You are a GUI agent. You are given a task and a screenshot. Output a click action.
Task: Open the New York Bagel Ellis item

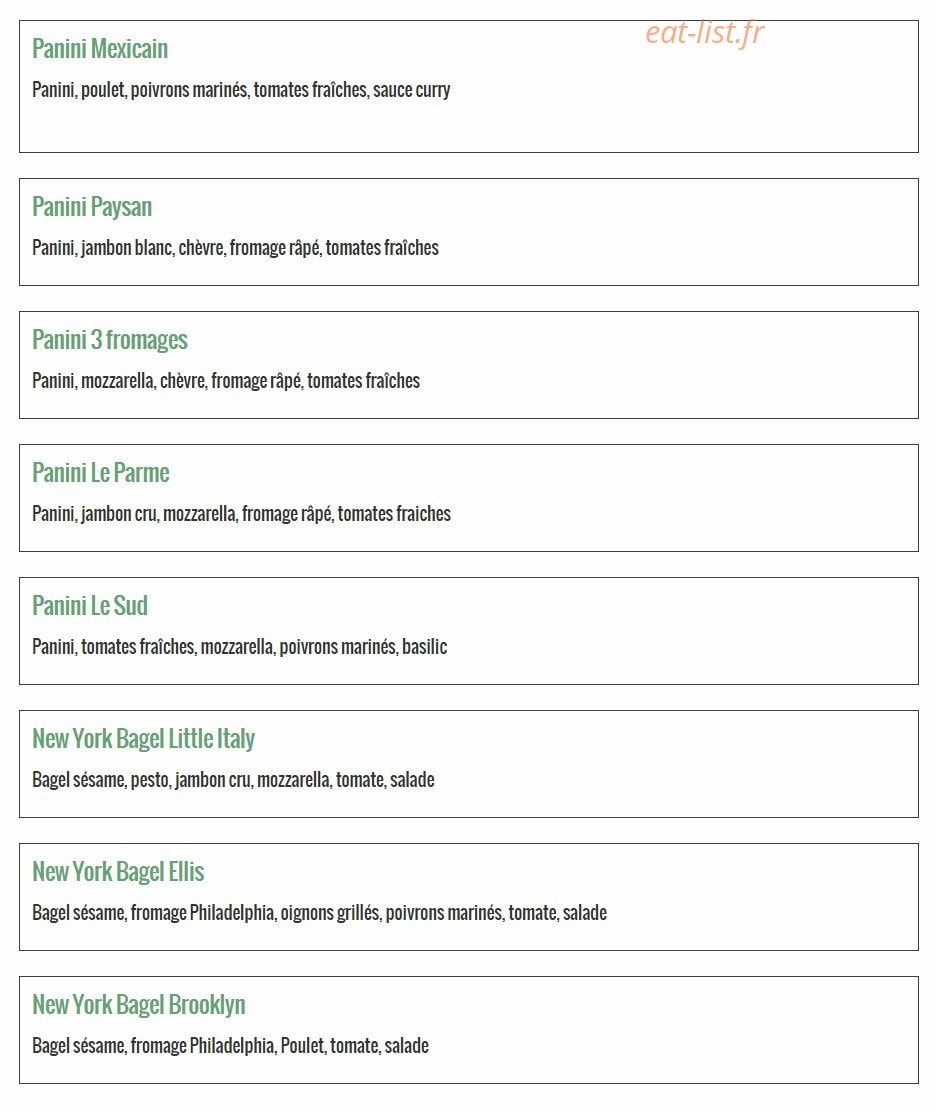pos(118,872)
